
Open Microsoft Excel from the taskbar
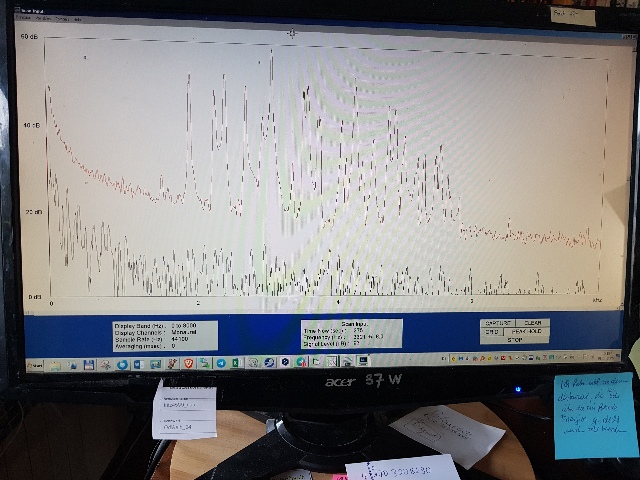point(237,363)
